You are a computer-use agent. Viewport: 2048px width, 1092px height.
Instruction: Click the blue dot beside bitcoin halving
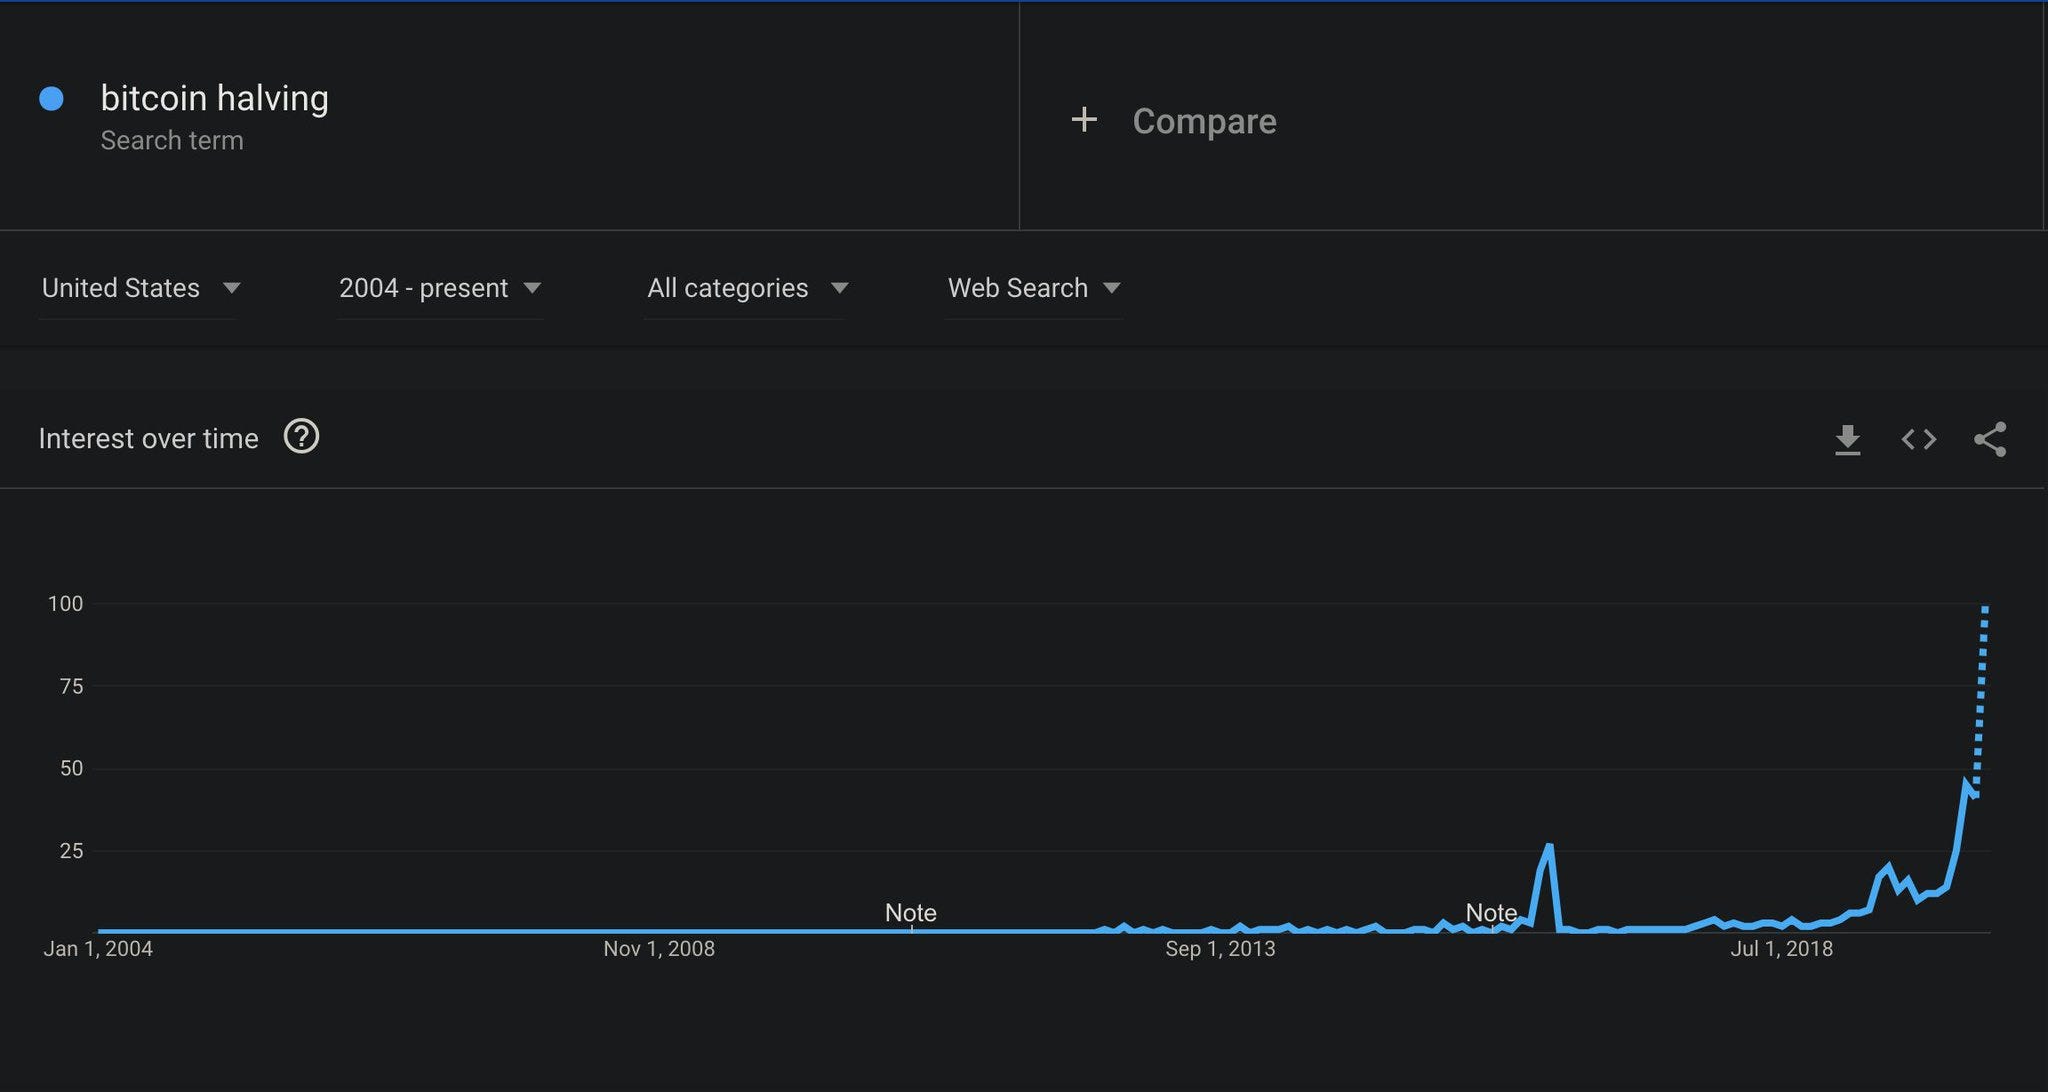click(51, 98)
